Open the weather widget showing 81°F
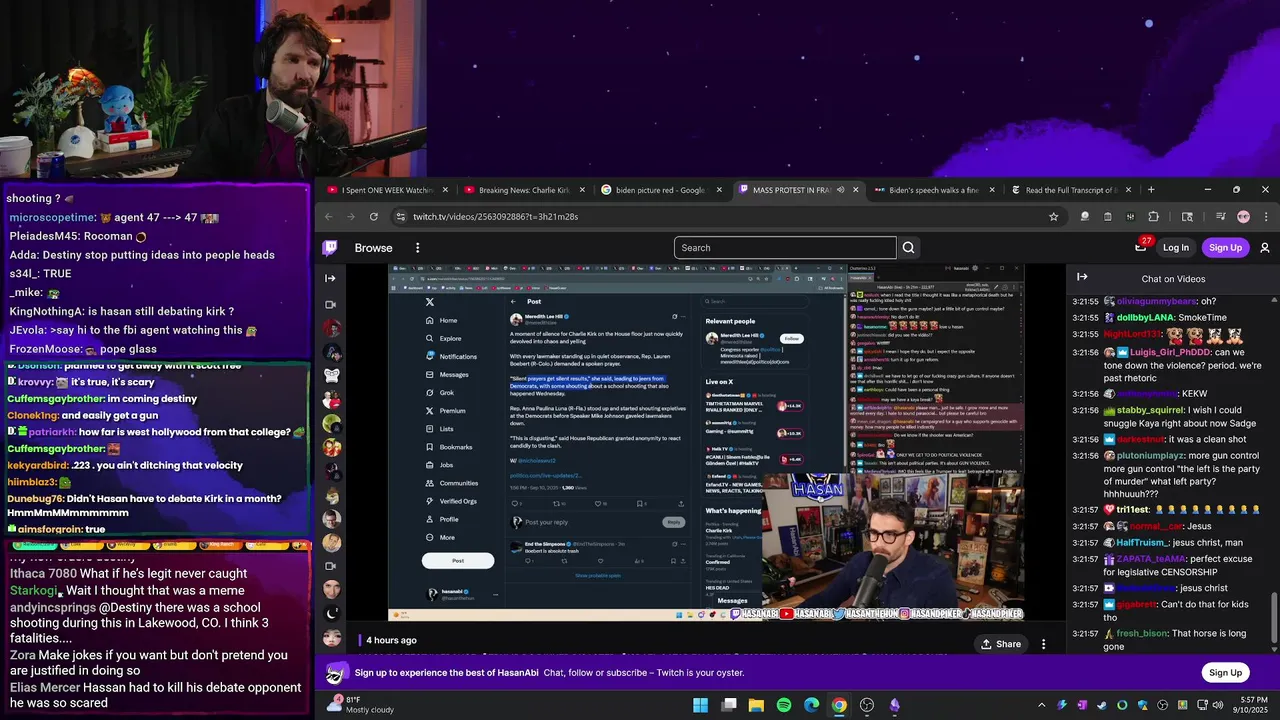This screenshot has width=1280, height=720. coord(360,705)
